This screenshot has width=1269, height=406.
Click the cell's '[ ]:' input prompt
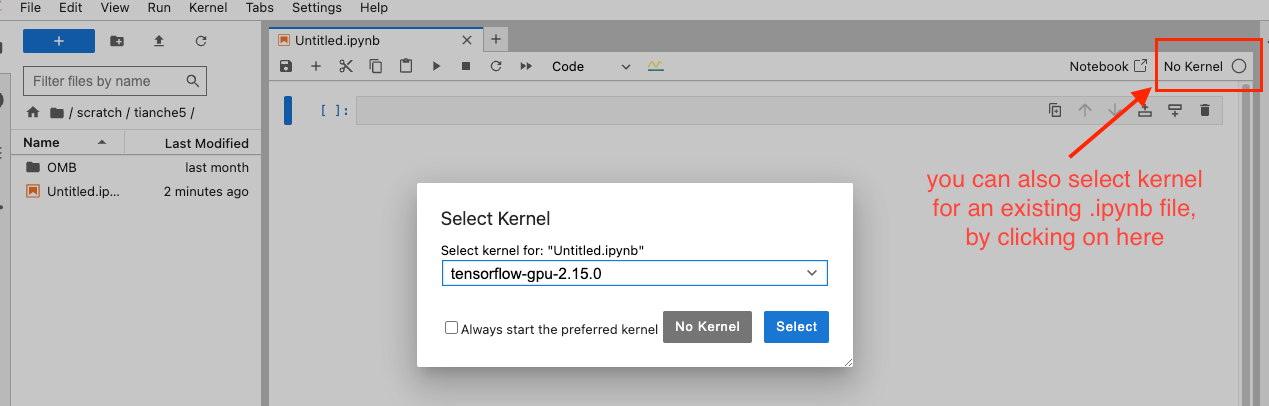pyautogui.click(x=334, y=111)
